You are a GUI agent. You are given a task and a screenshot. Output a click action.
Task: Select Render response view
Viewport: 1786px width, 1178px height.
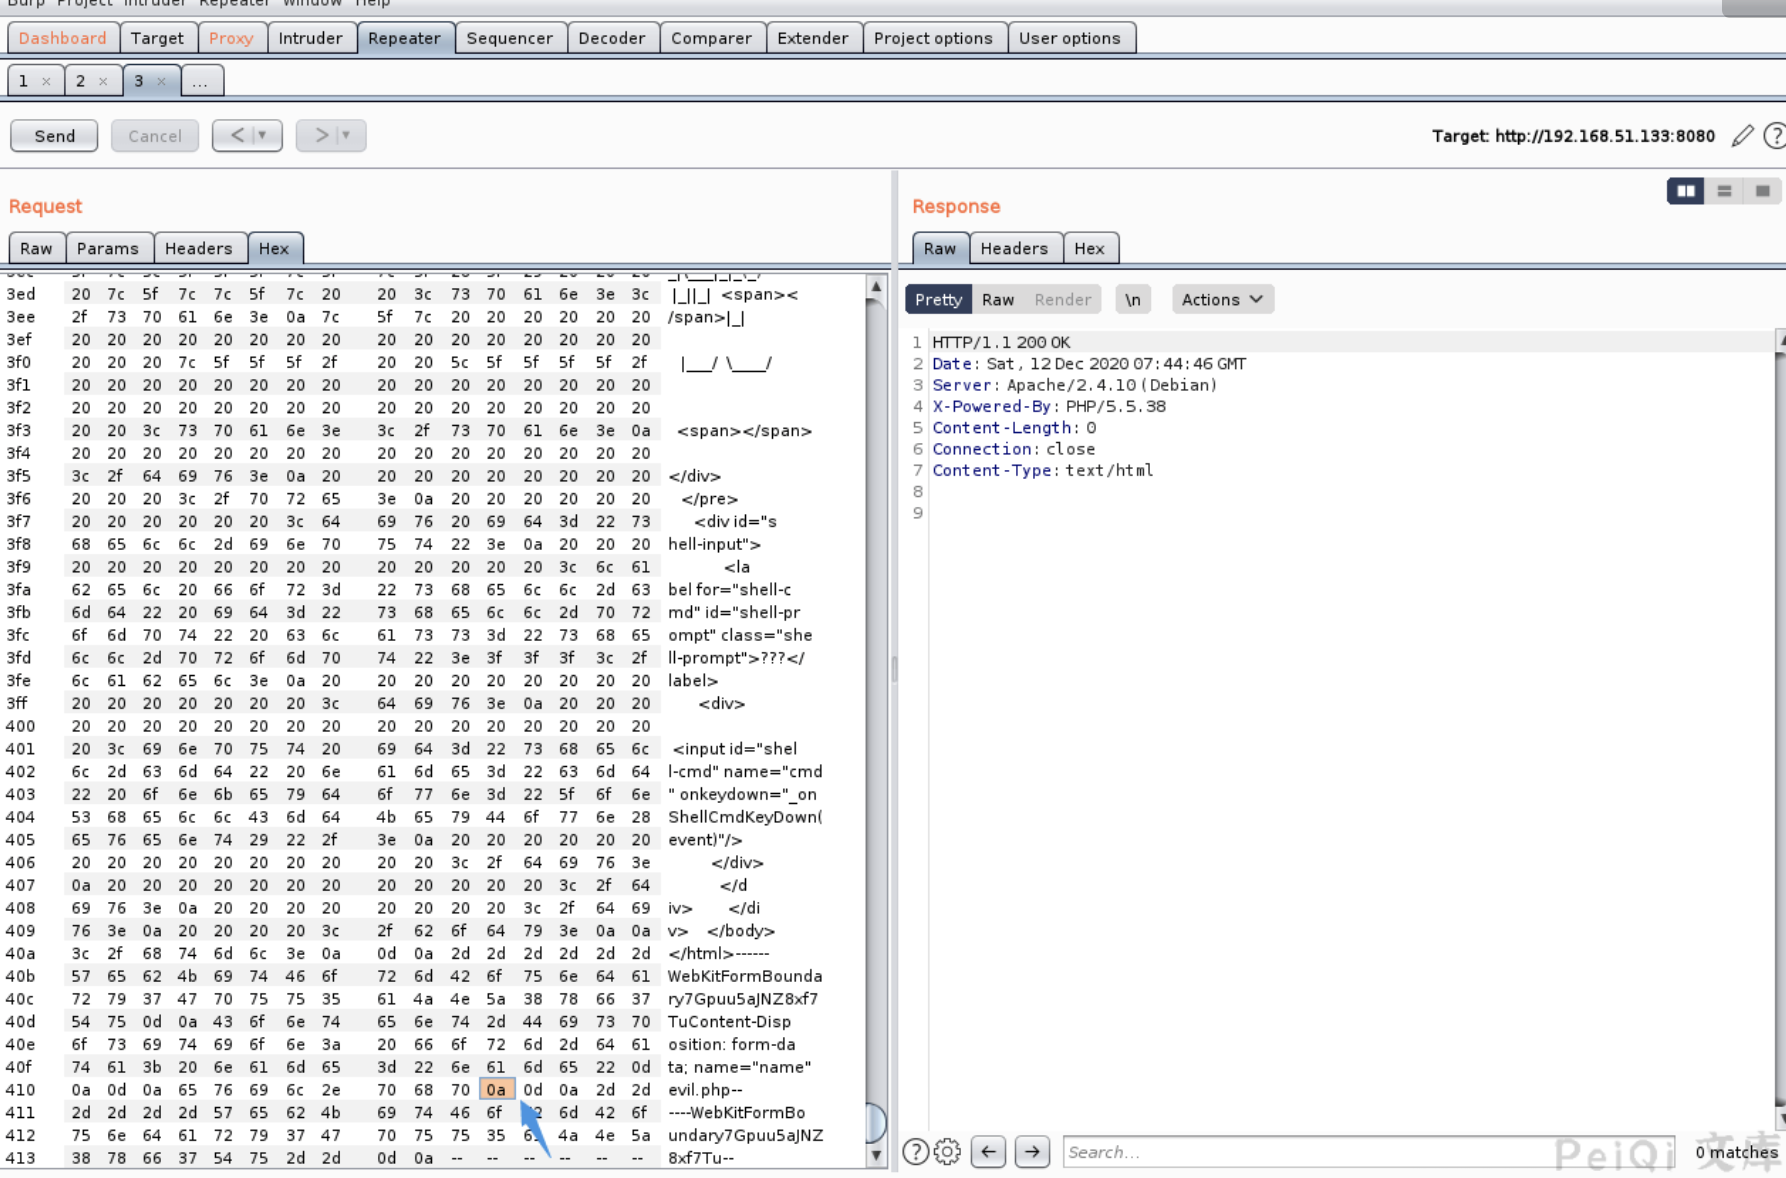[x=1062, y=299]
